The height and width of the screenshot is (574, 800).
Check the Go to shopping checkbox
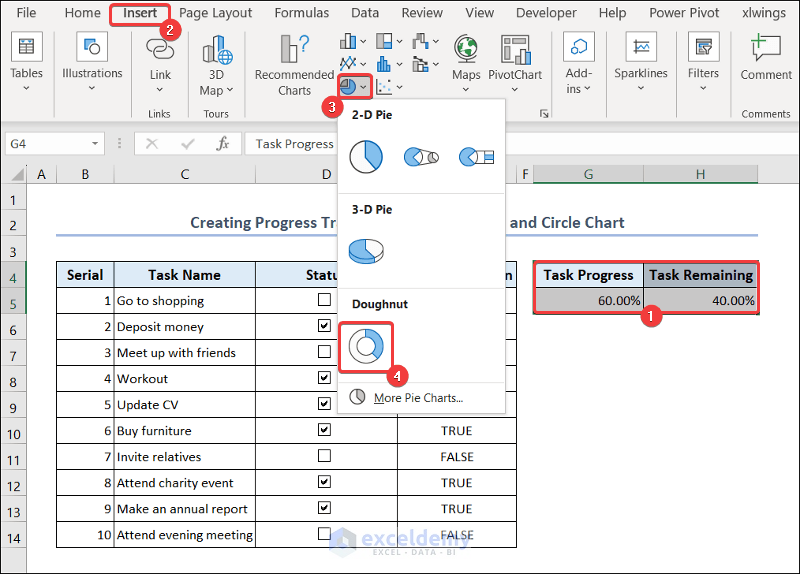324,300
